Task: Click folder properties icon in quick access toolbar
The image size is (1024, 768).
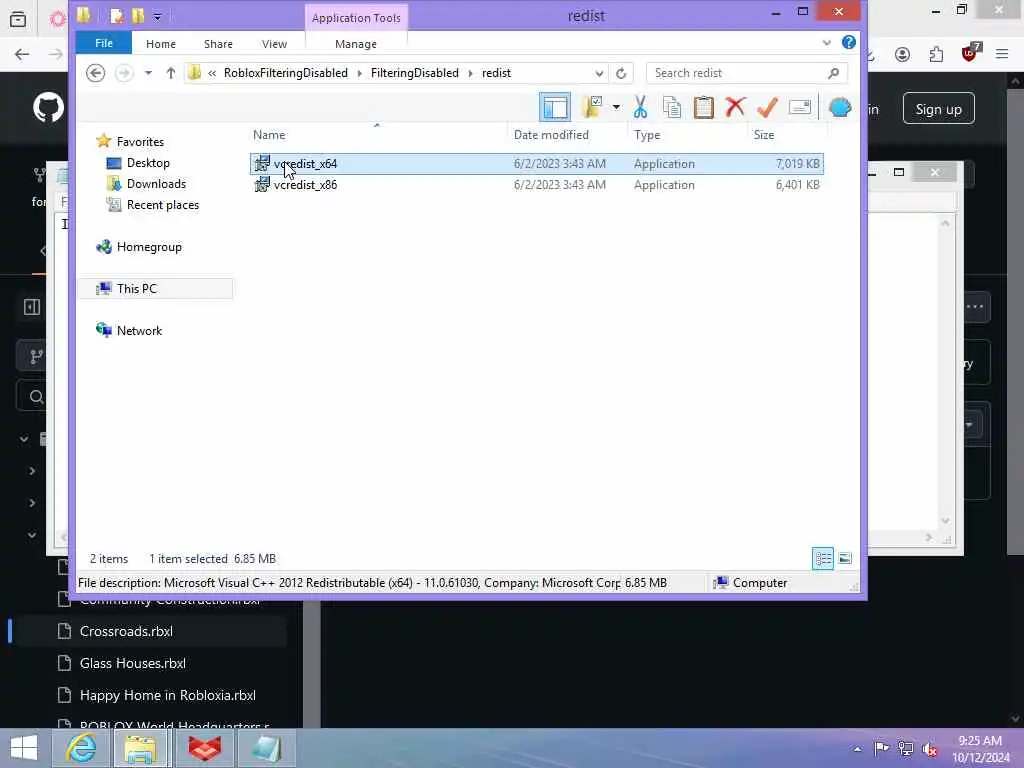Action: (x=117, y=16)
